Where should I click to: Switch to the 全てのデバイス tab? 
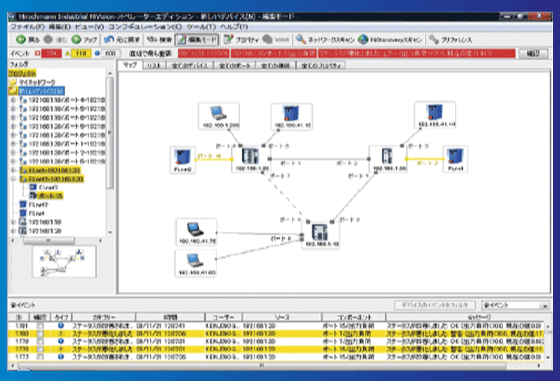tap(190, 65)
